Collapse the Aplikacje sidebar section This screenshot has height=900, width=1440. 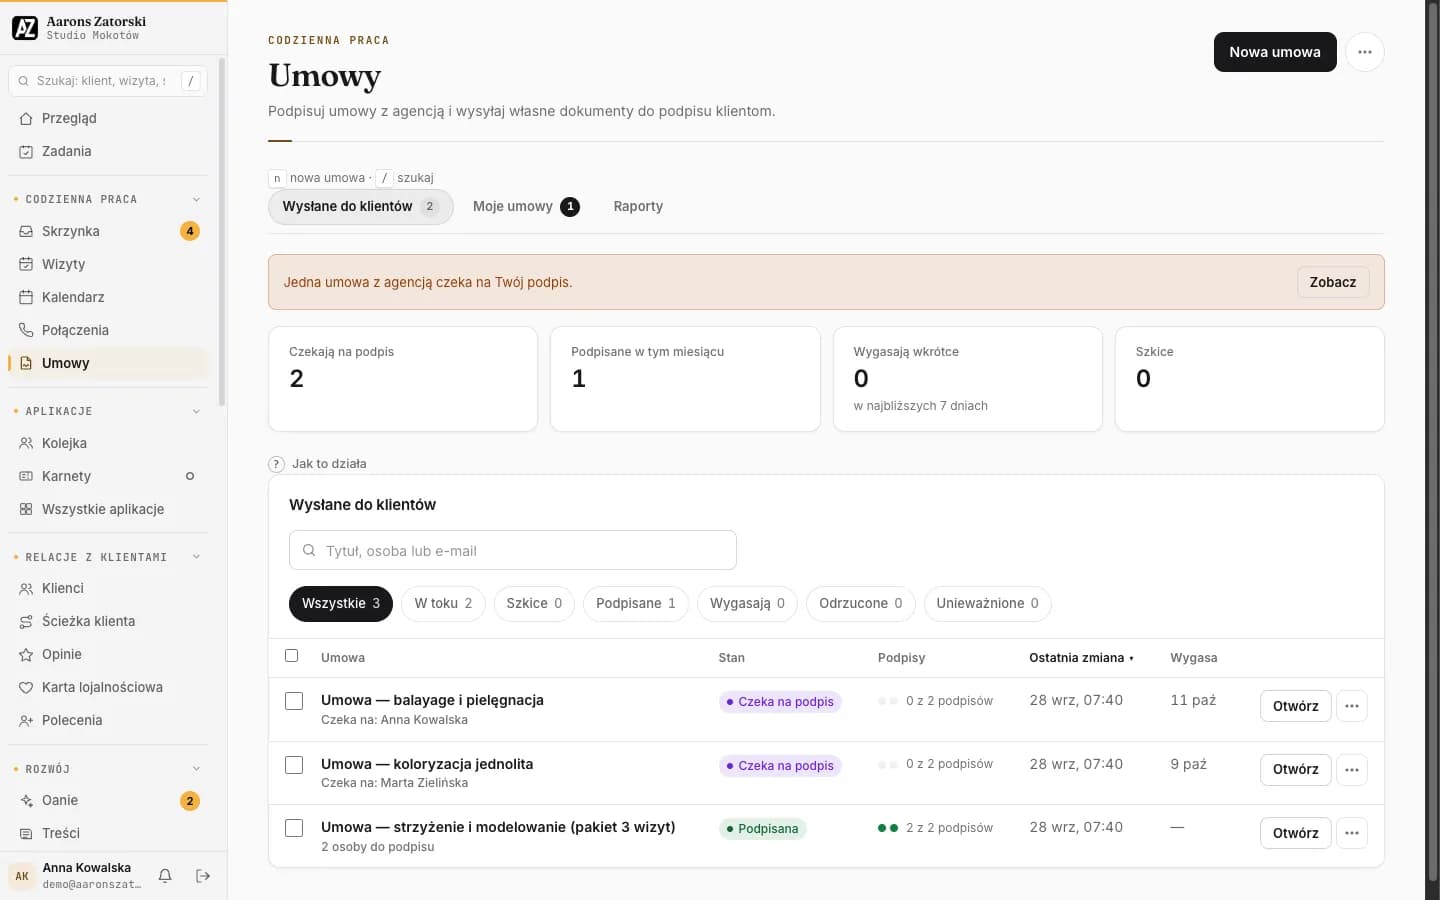(196, 411)
